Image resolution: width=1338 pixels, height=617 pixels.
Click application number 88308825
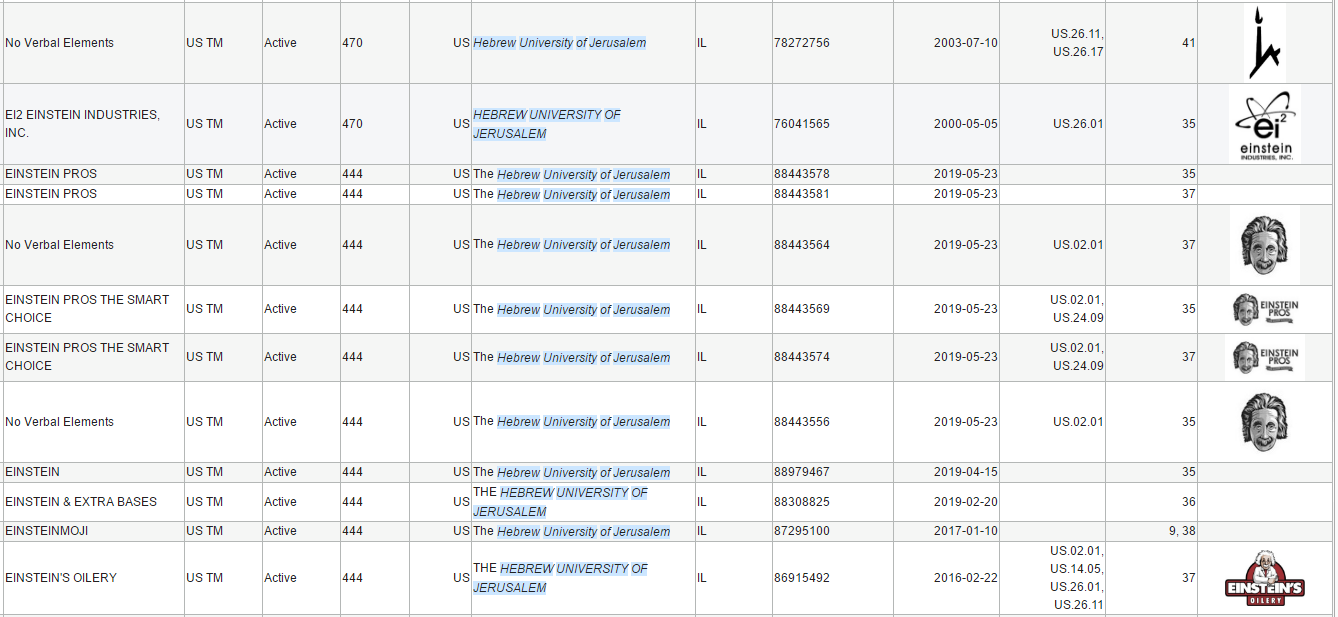(x=802, y=502)
